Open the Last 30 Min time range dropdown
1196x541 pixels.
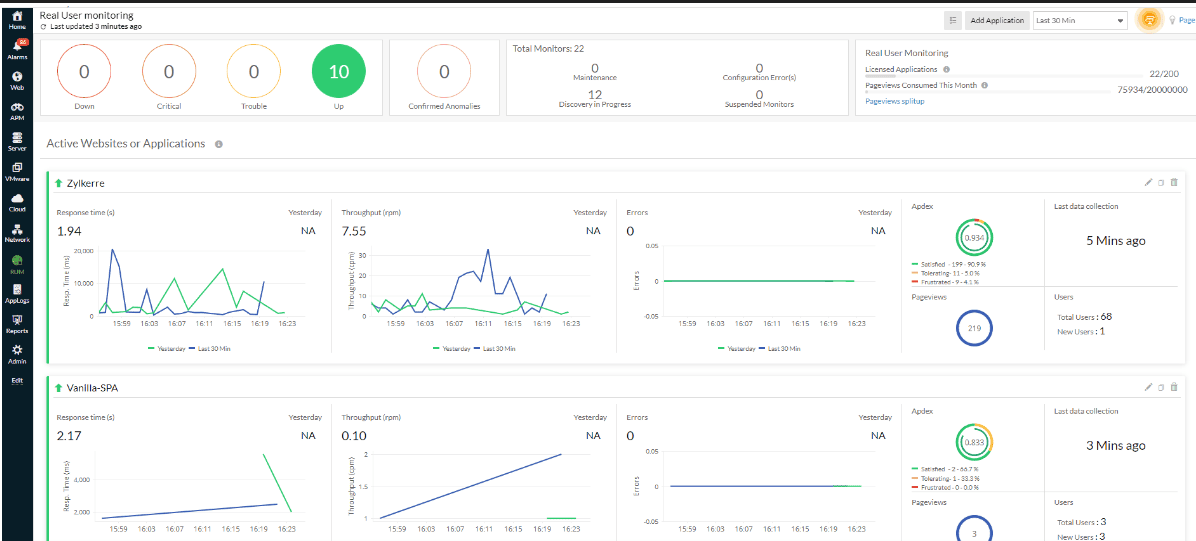click(x=1080, y=21)
